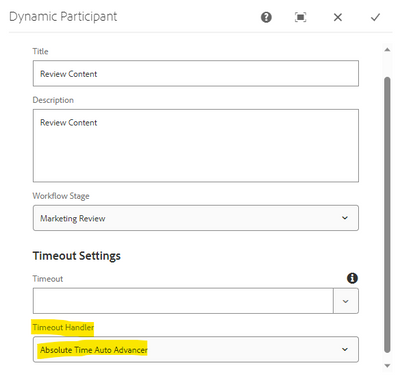This screenshot has width=400, height=379.
Task: Toggle the fullscreen dialog icon
Action: coord(301,17)
